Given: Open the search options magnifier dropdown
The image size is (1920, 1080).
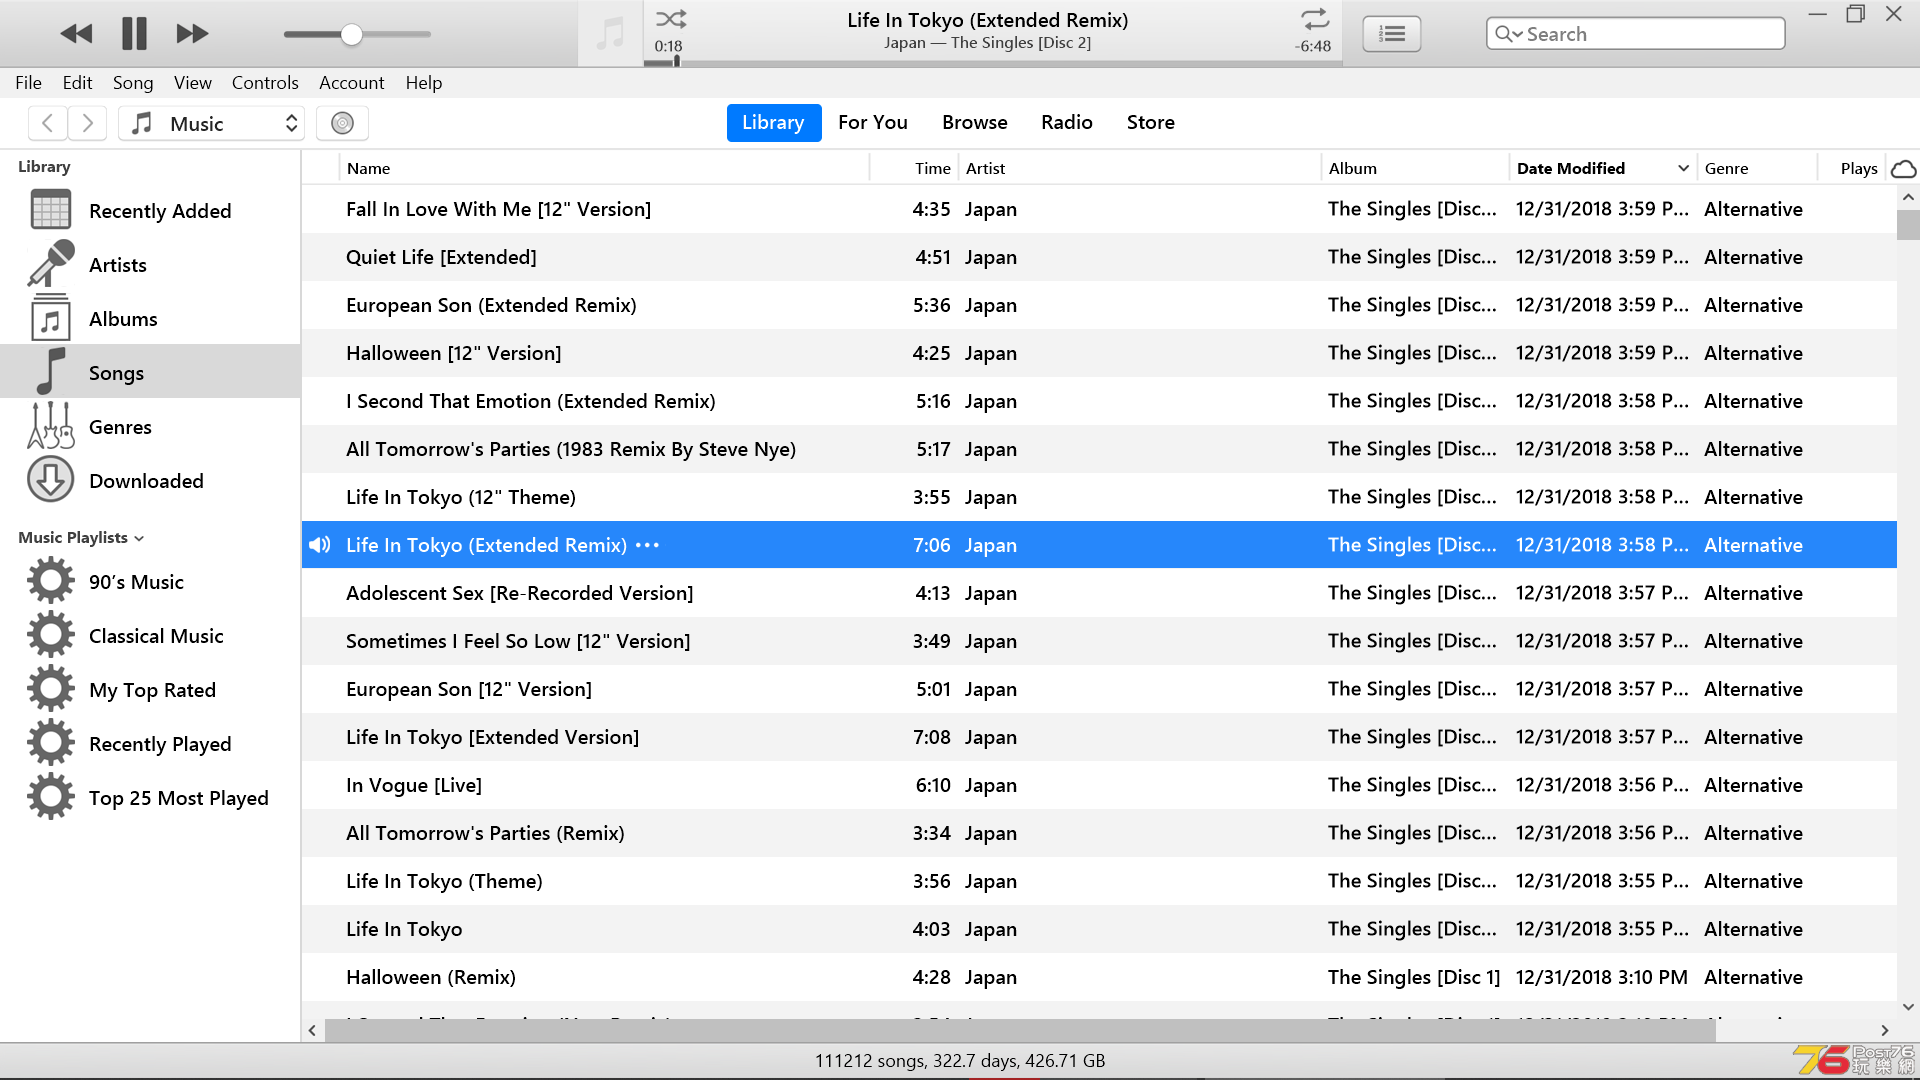Looking at the screenshot, I should [x=1509, y=34].
